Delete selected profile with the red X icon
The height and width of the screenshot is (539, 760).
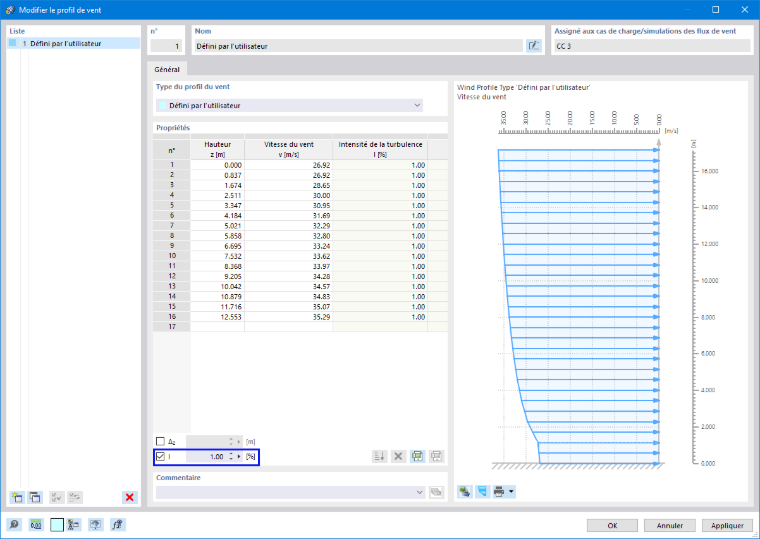tap(129, 497)
